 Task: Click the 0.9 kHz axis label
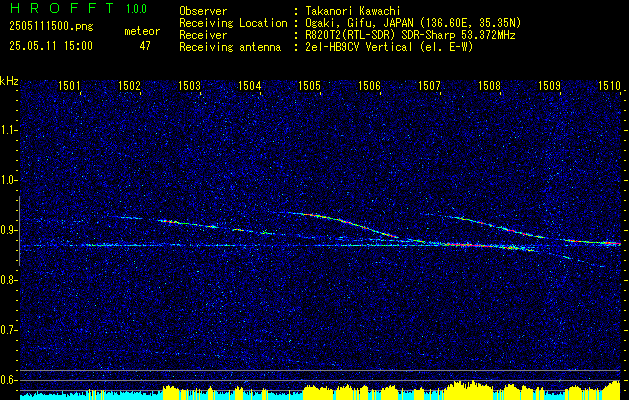8,230
